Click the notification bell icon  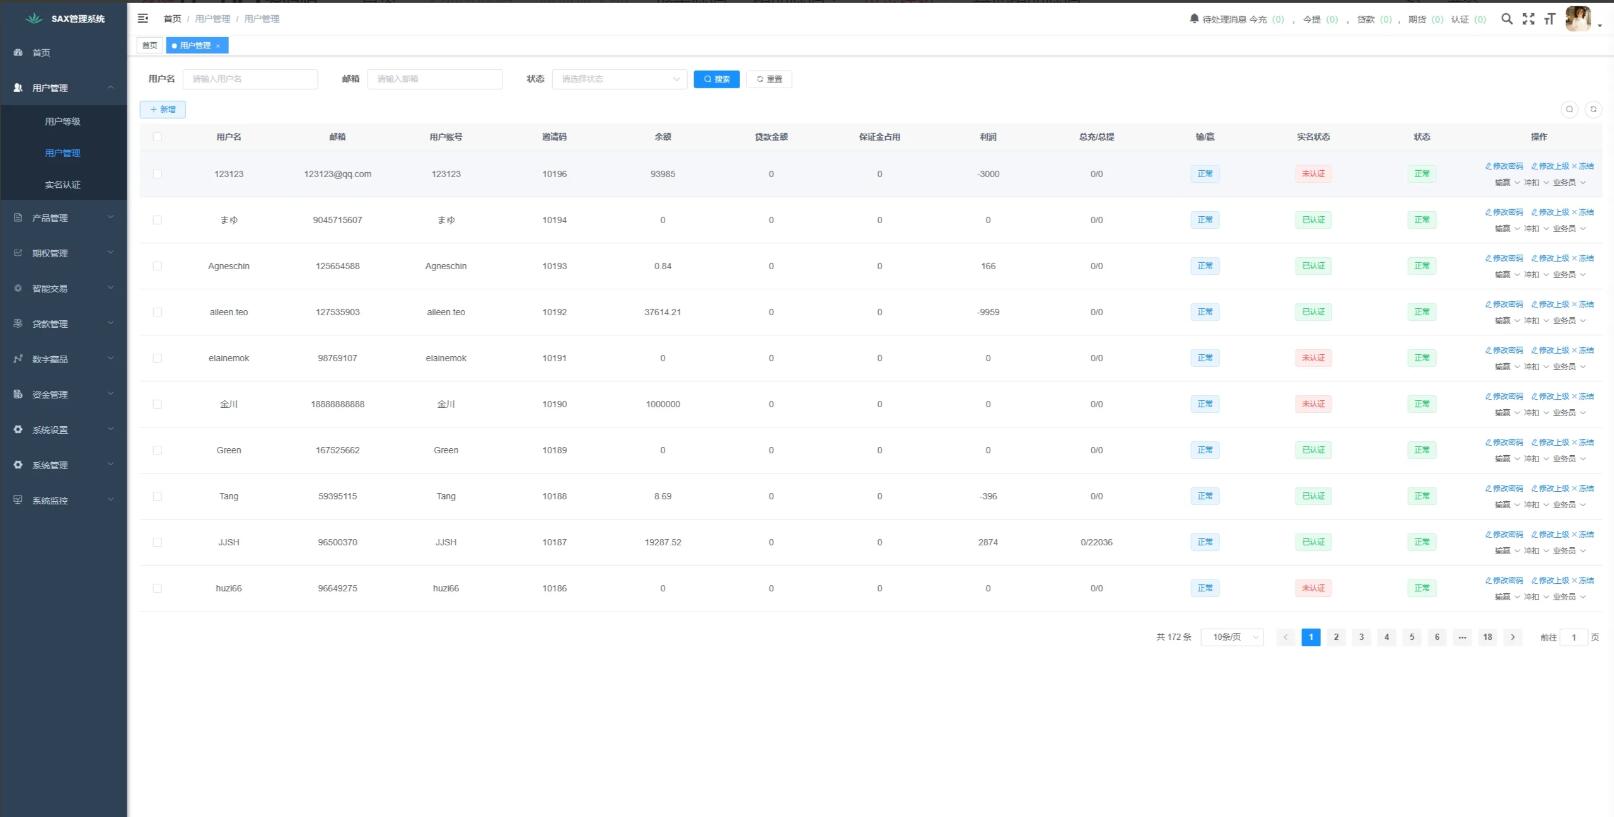click(1193, 19)
